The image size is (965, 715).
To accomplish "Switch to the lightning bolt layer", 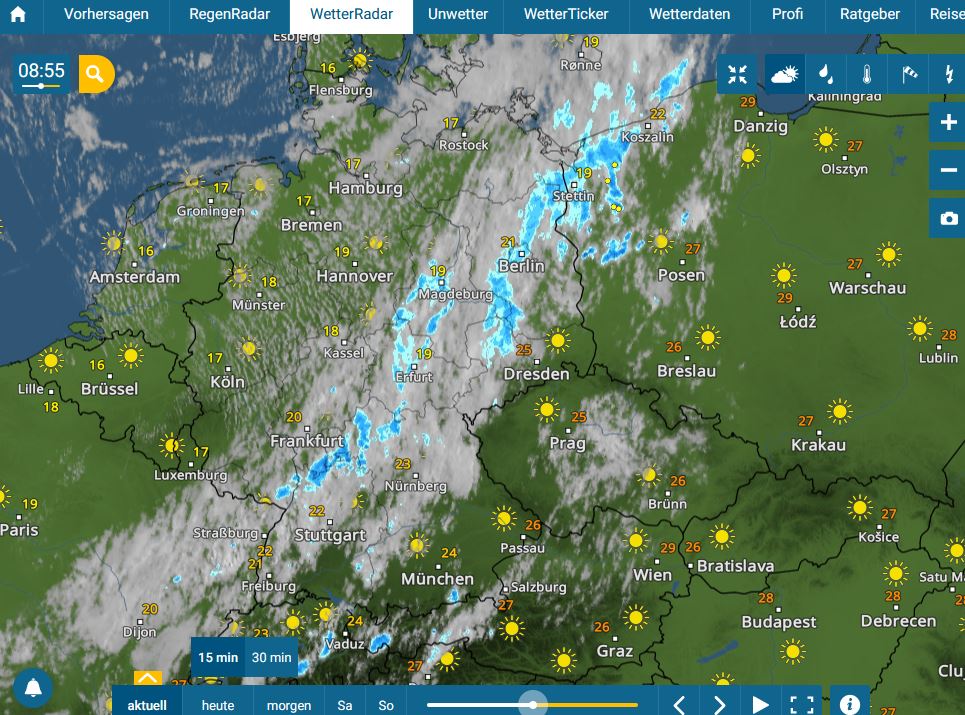I will pyautogui.click(x=948, y=74).
